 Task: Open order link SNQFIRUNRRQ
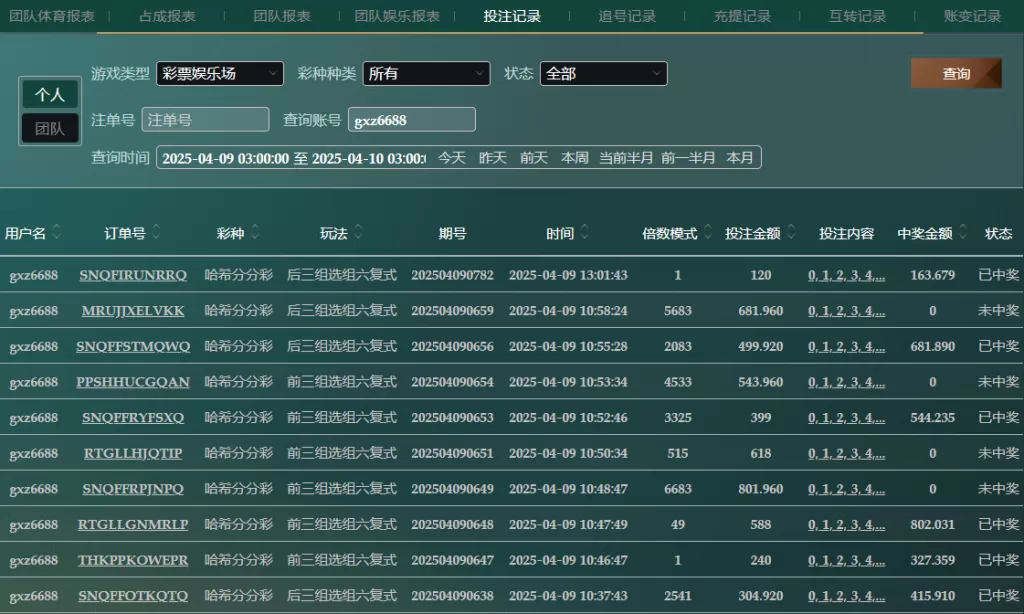coord(133,275)
